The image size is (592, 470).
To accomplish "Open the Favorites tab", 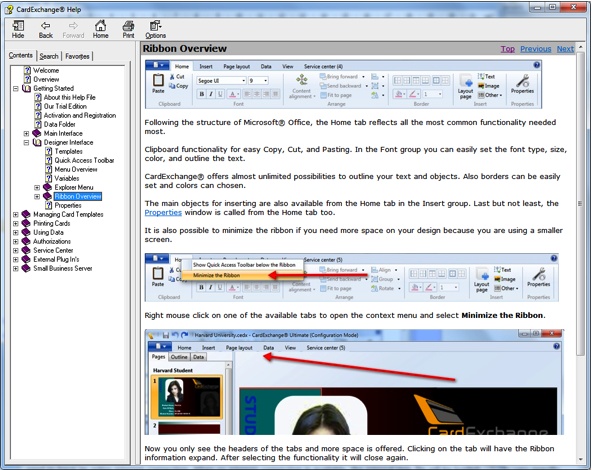I will click(x=77, y=56).
